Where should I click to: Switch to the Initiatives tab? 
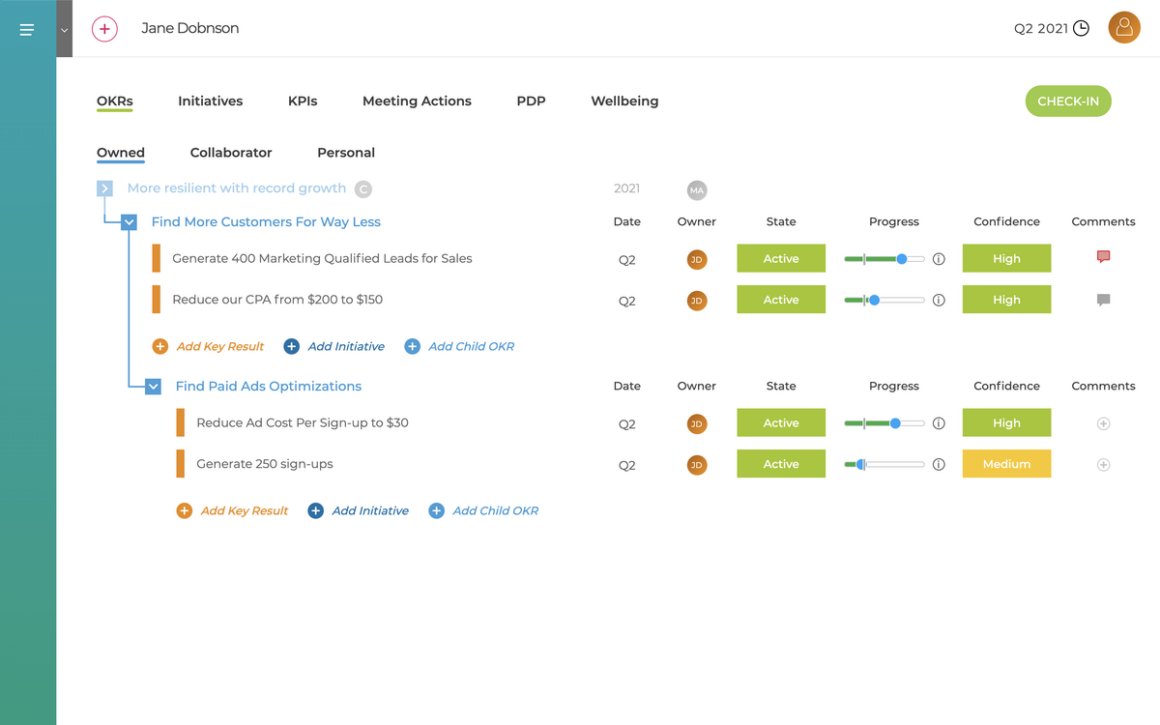coord(210,101)
